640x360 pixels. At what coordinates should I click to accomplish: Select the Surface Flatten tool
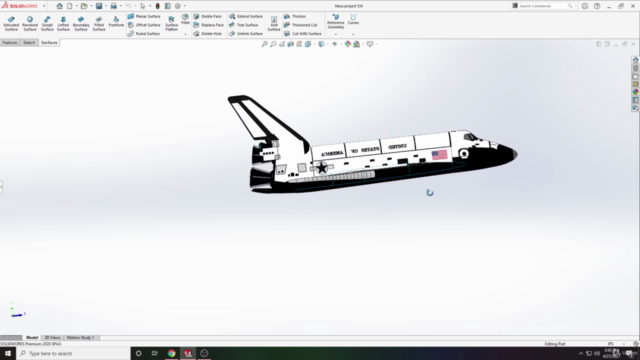[x=171, y=24]
